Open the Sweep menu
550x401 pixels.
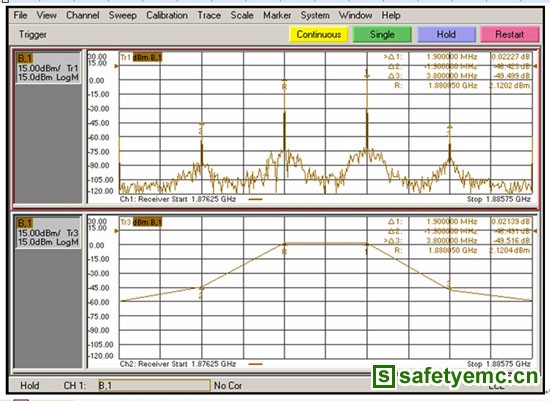[122, 15]
